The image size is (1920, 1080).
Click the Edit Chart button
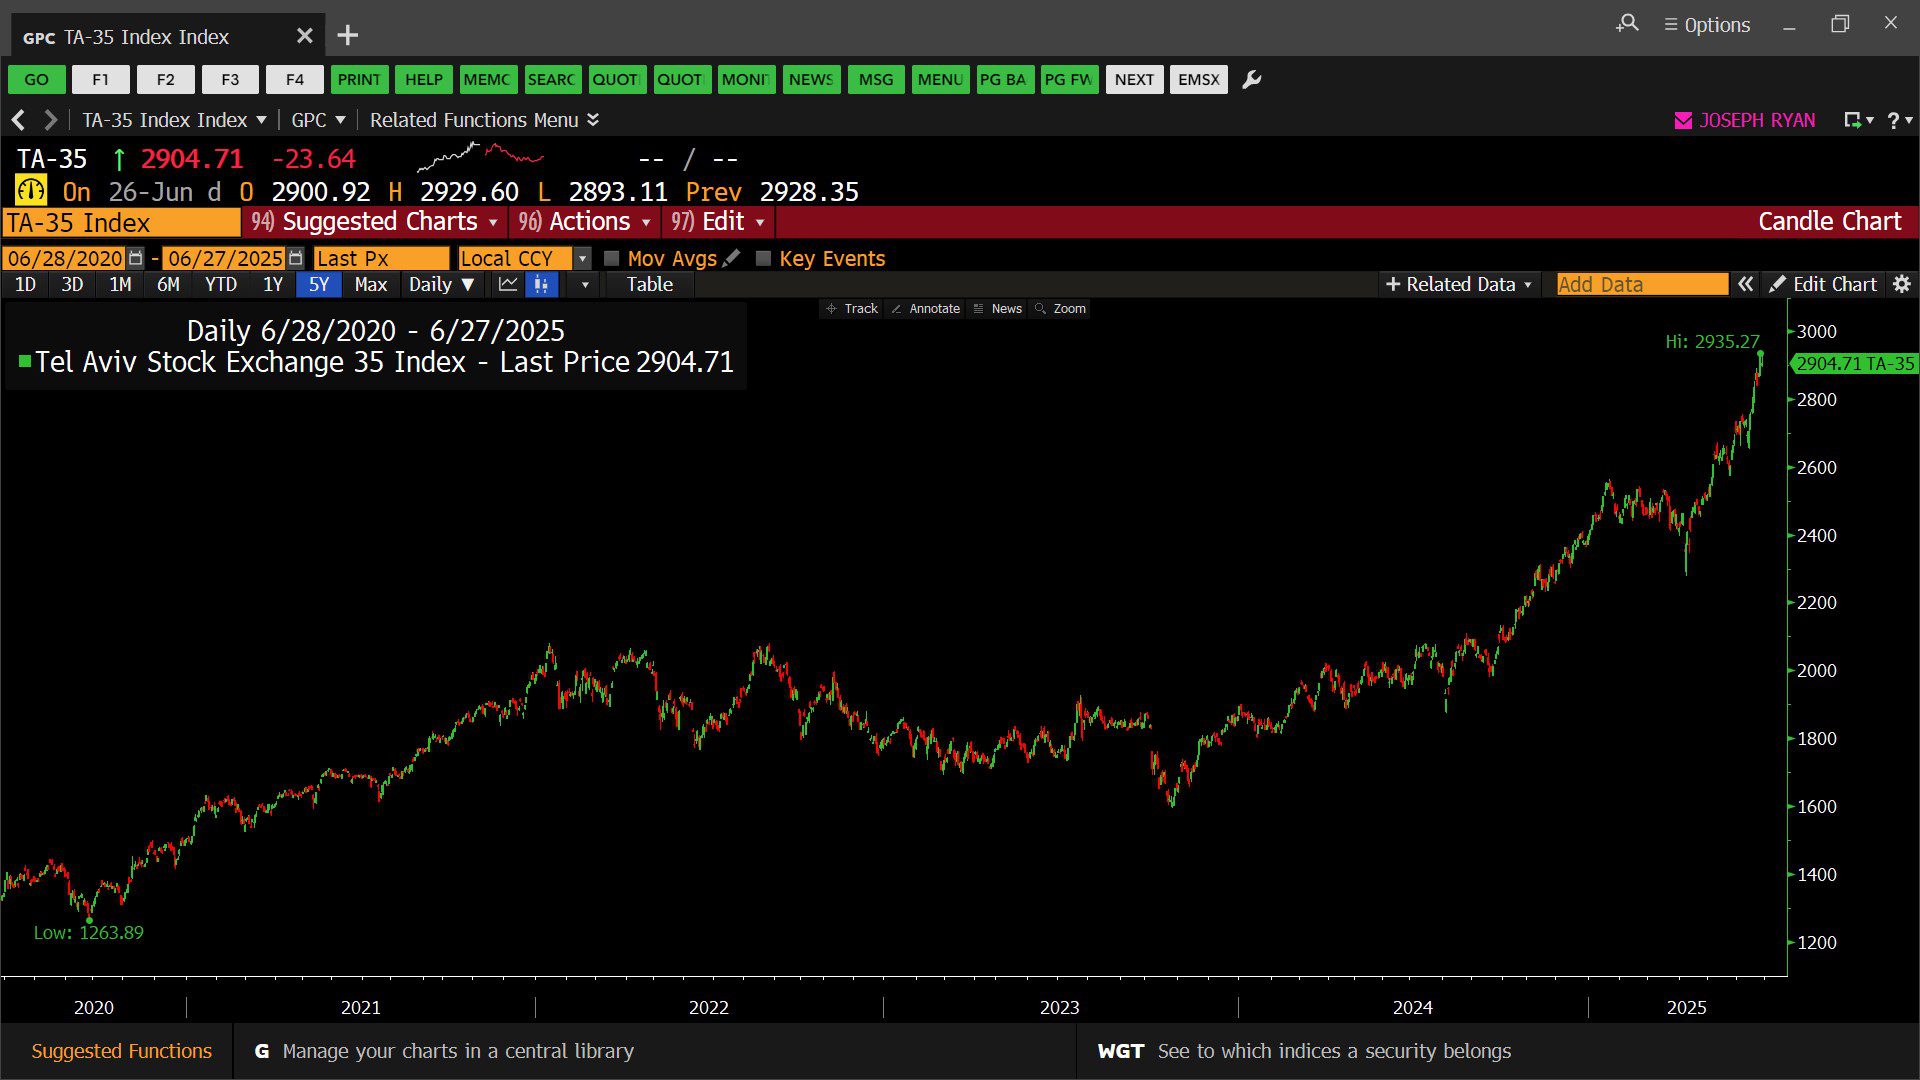[x=1823, y=285]
